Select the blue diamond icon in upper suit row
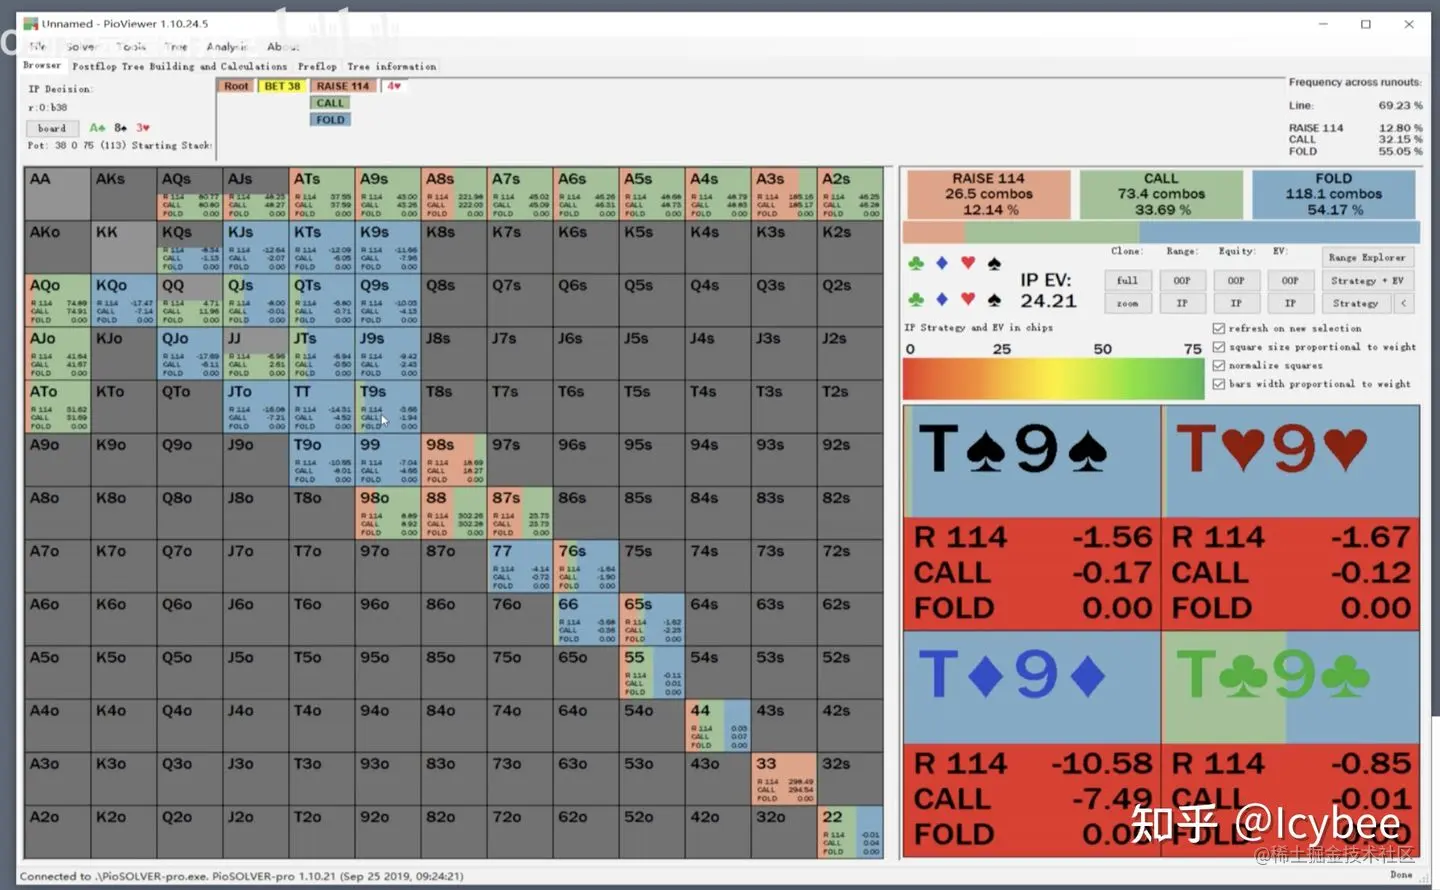This screenshot has width=1440, height=890. (x=941, y=263)
